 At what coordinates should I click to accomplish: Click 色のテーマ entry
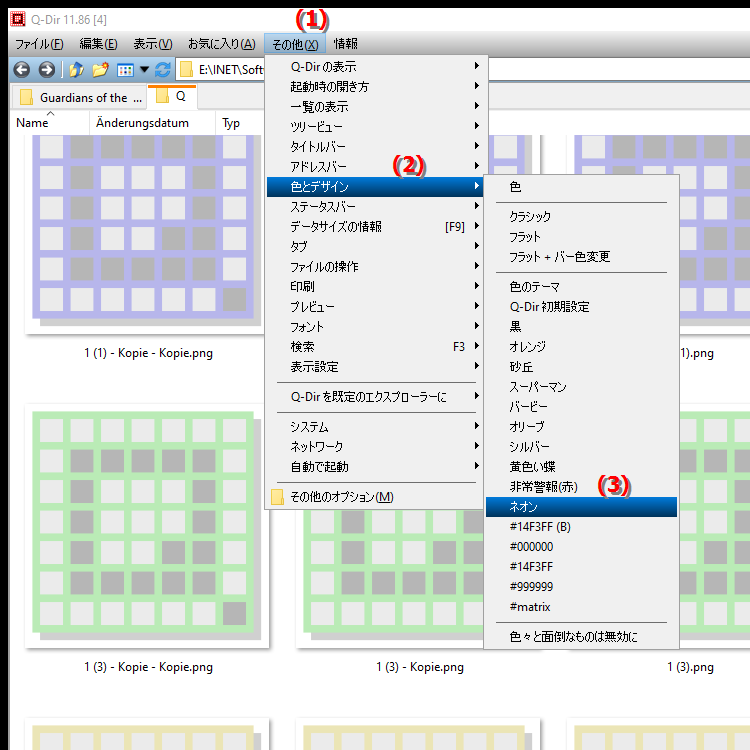coord(581,287)
